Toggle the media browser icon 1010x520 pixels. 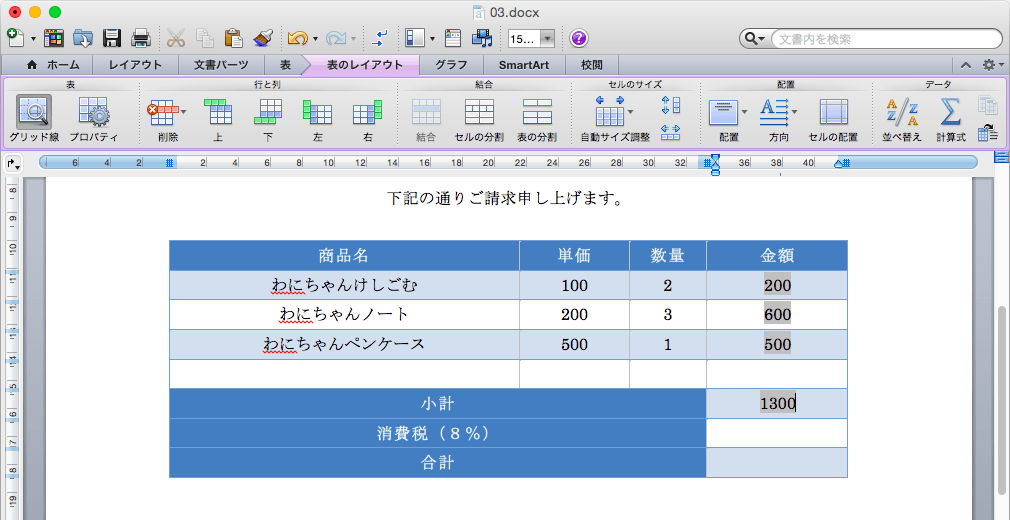coord(482,38)
